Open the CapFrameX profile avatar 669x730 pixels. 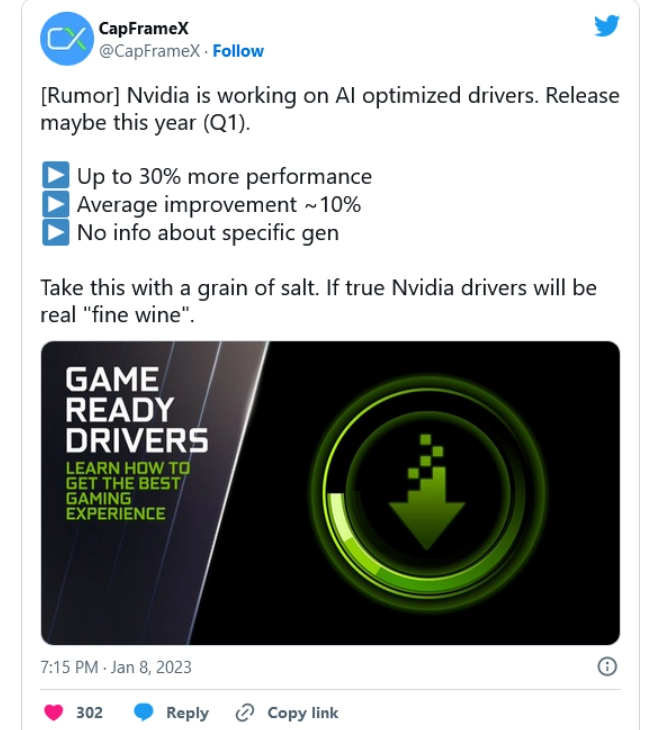[x=67, y=39]
